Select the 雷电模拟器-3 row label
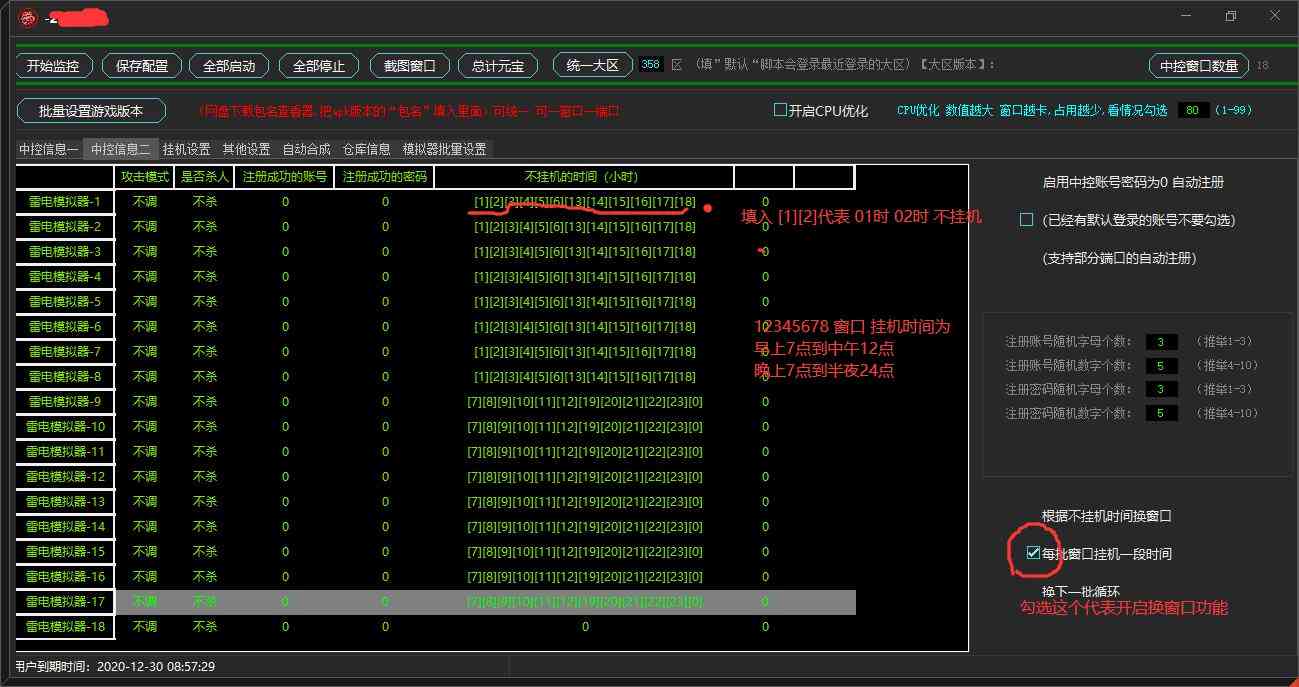Viewport: 1299px width, 687px height. pyautogui.click(x=65, y=252)
